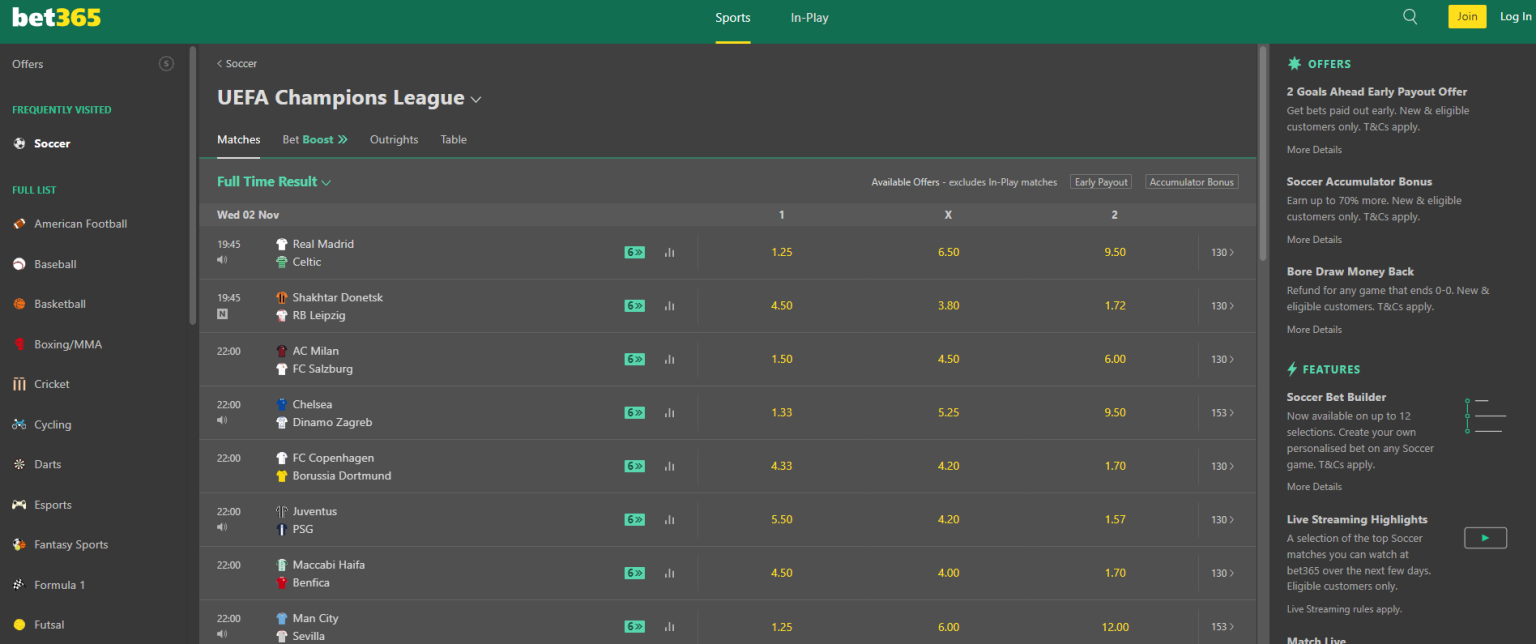Click the audio commentary speaker for Juventus vs PSG

point(222,527)
